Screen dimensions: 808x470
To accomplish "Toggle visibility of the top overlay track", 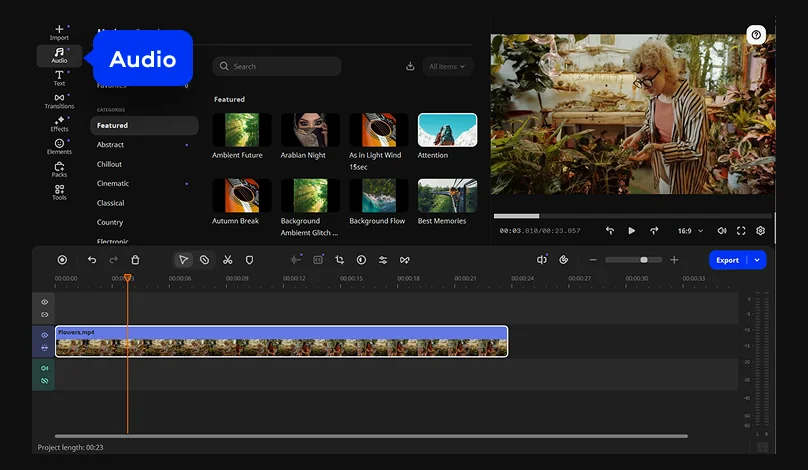I will (44, 302).
